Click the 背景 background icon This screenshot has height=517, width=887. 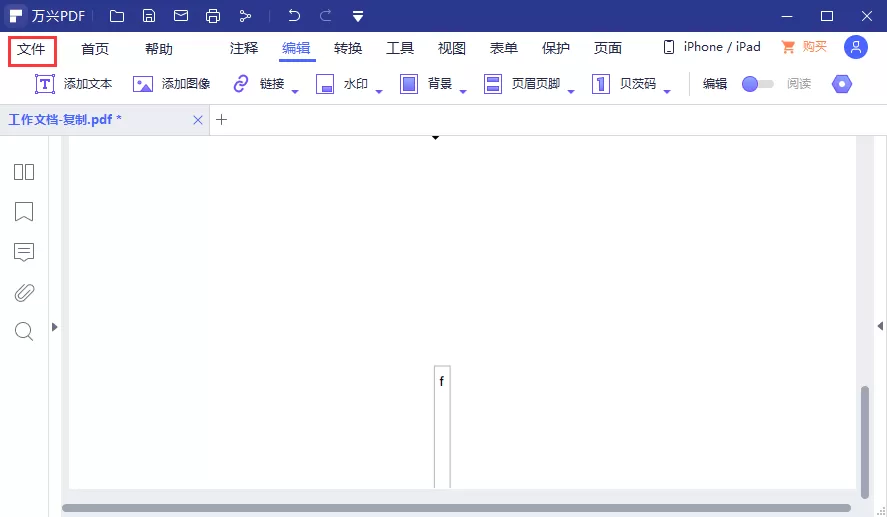(408, 84)
